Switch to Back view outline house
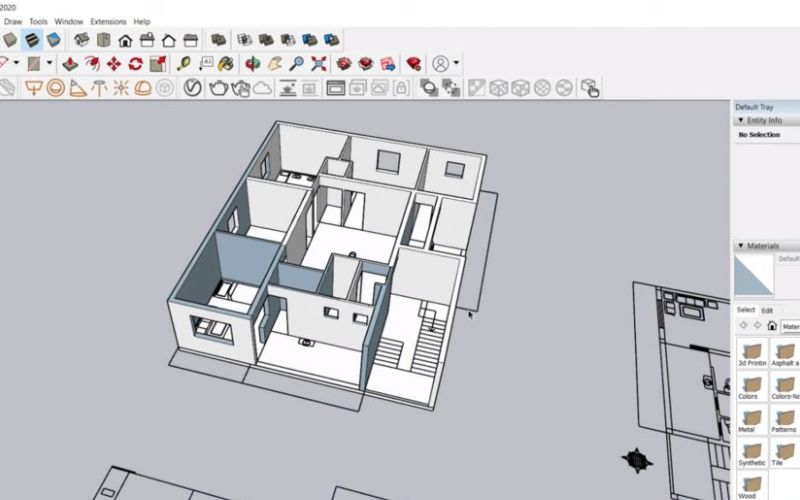This screenshot has width=800, height=500. [x=169, y=40]
